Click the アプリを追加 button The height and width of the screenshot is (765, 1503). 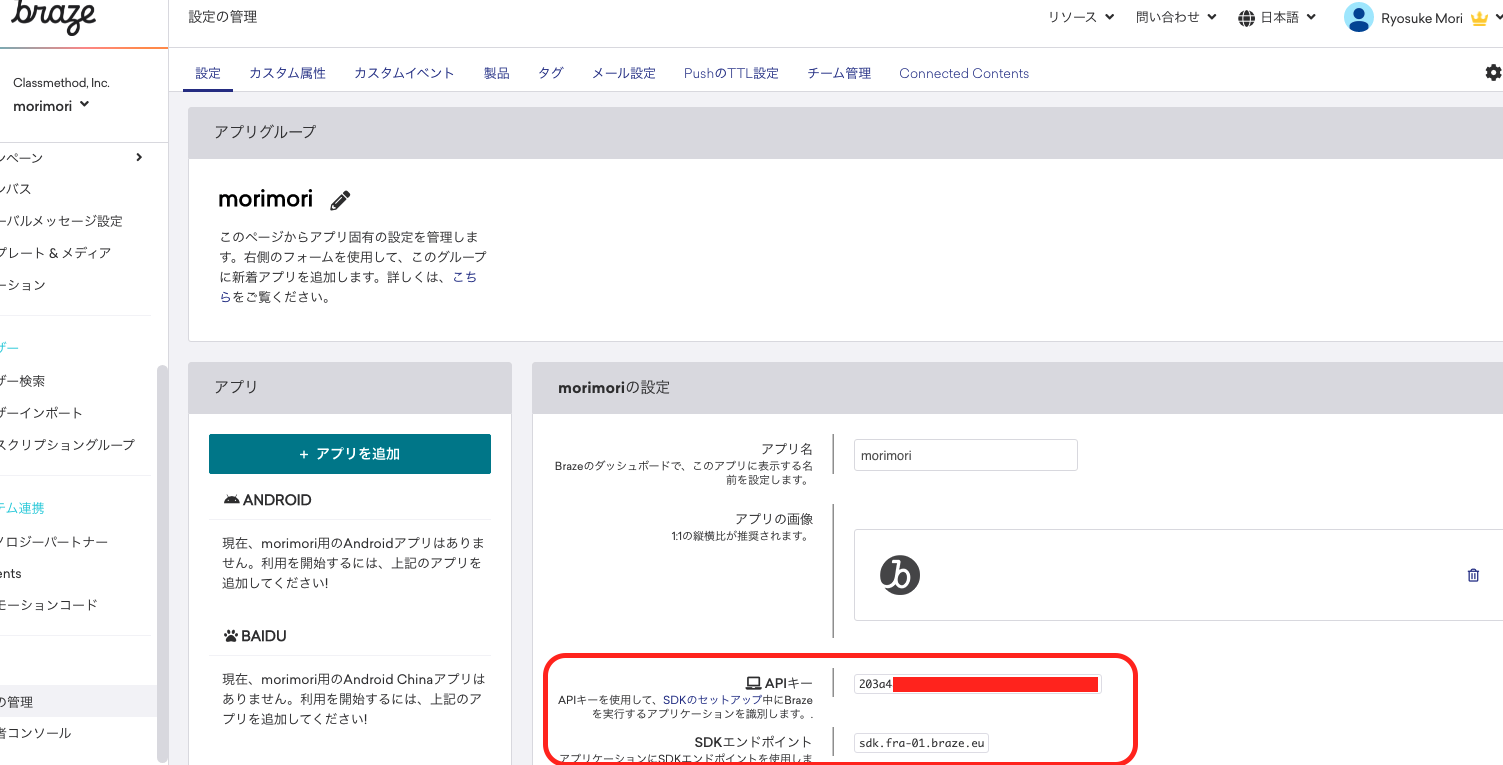click(x=349, y=453)
